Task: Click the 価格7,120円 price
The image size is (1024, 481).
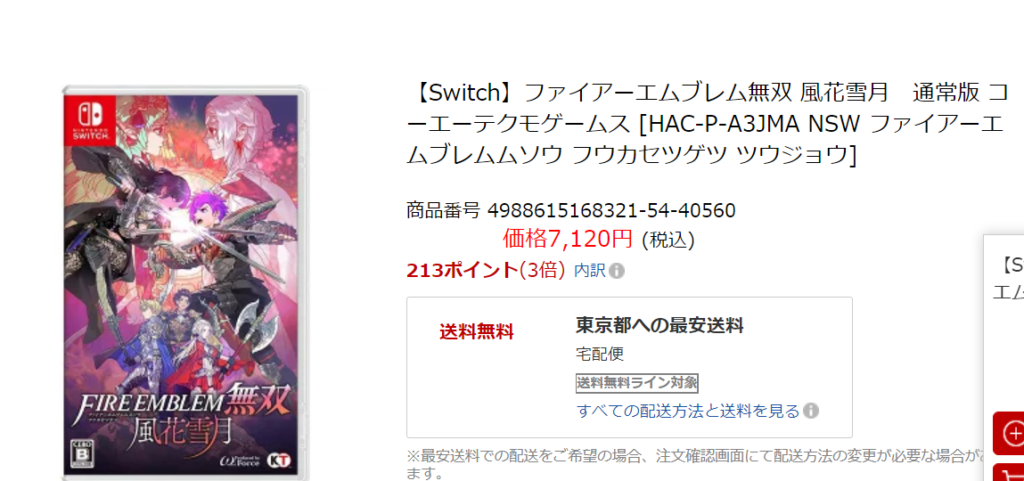Action: tap(568, 239)
